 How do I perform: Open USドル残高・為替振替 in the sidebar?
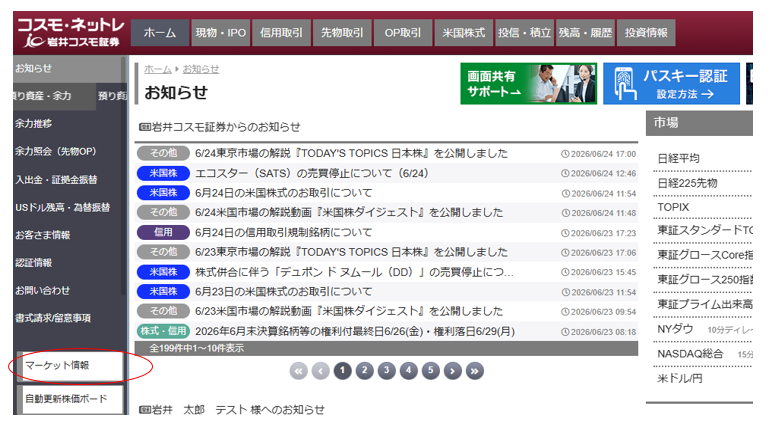(62, 208)
